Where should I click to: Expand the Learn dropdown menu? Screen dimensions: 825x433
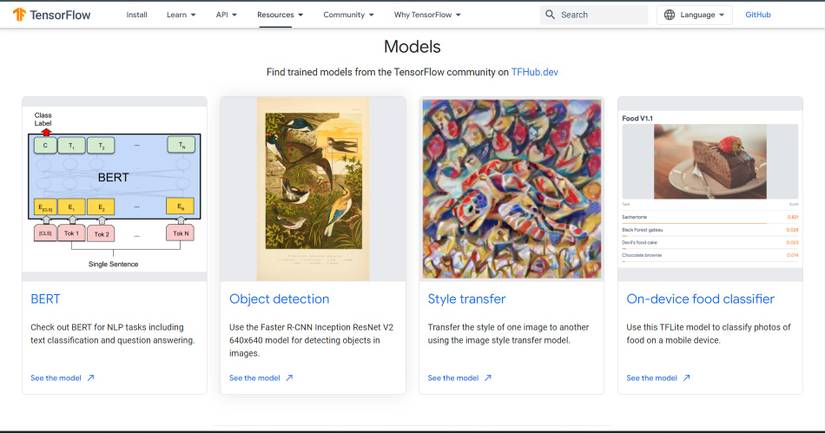click(181, 15)
